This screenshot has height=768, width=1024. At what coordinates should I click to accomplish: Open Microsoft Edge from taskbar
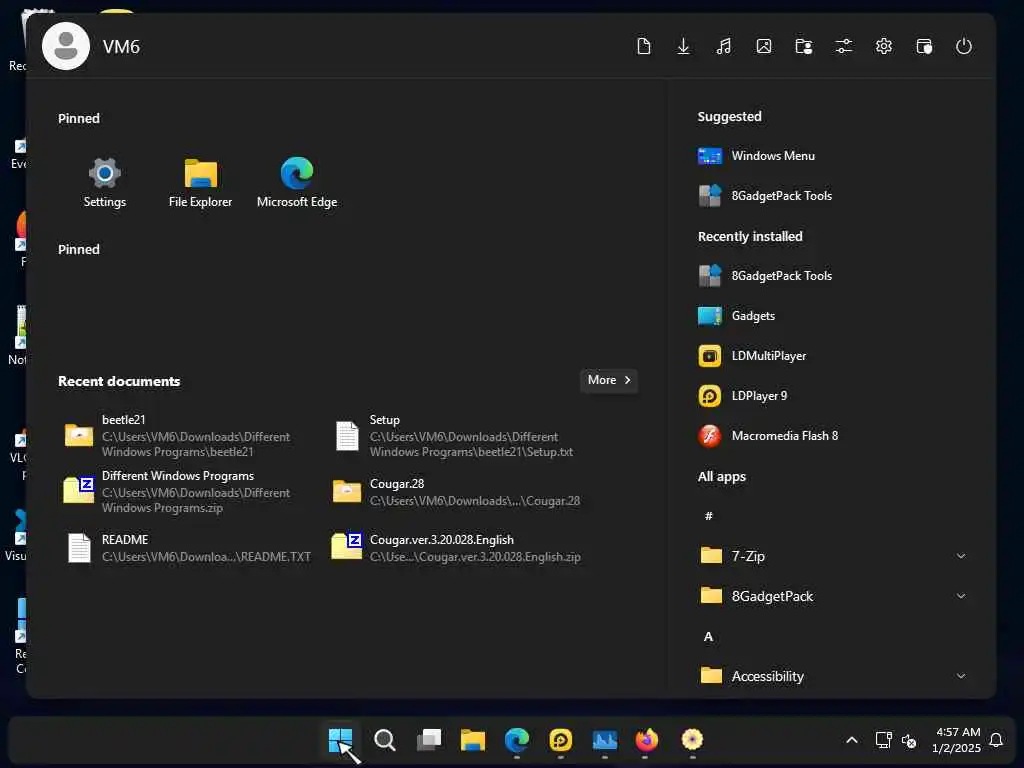coord(517,740)
